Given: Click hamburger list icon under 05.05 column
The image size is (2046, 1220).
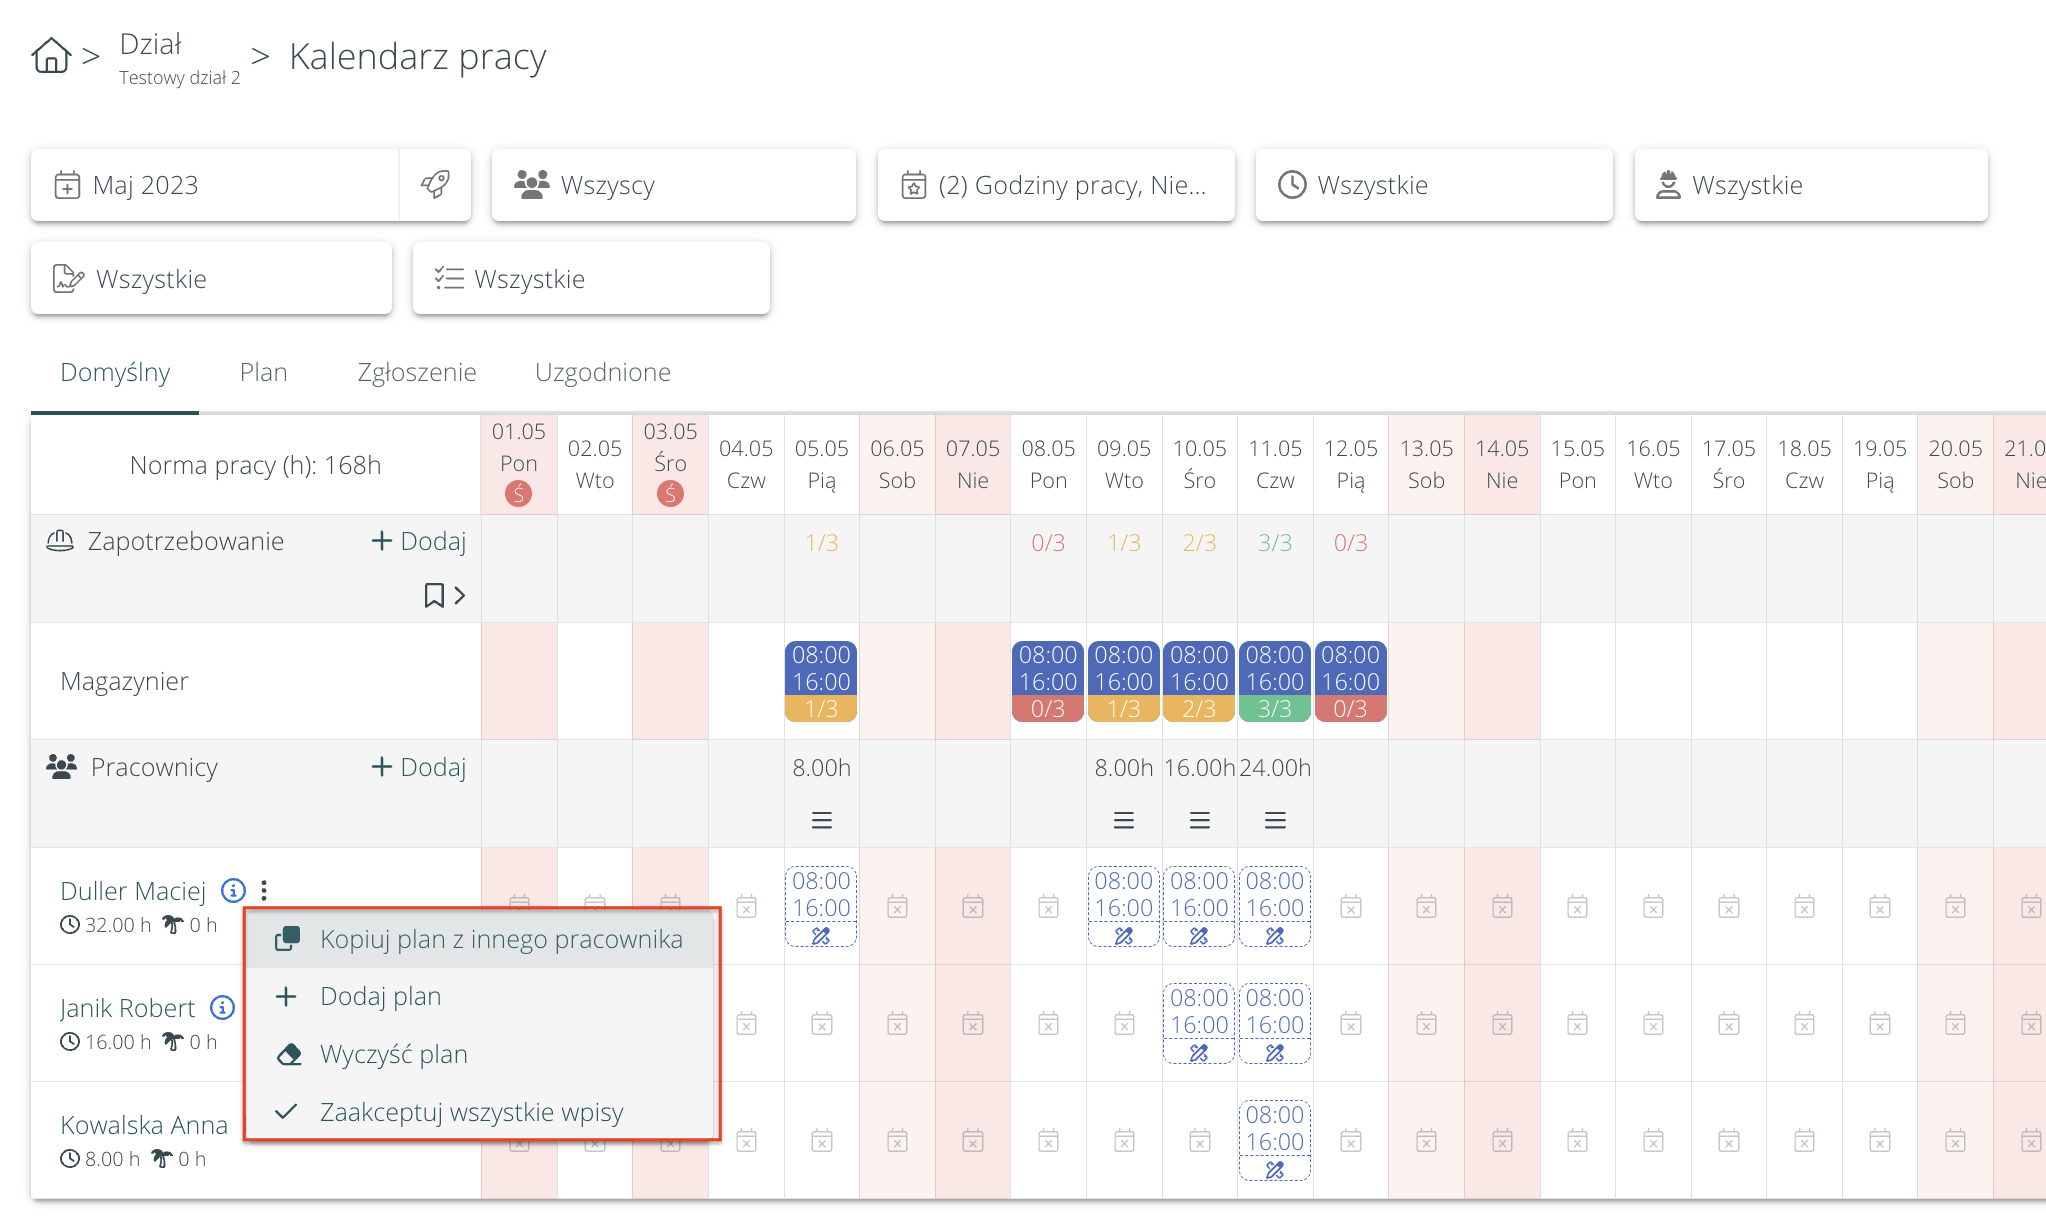Looking at the screenshot, I should coord(821,821).
